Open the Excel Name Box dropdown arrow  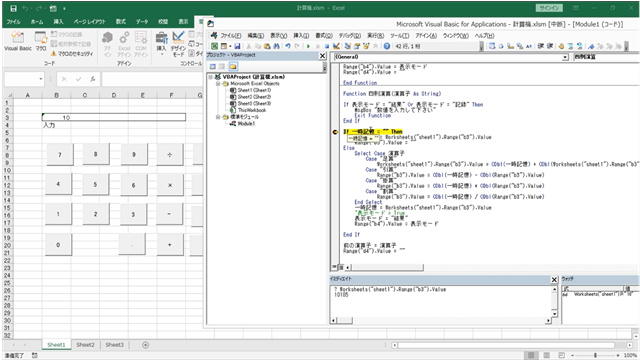coord(41,79)
